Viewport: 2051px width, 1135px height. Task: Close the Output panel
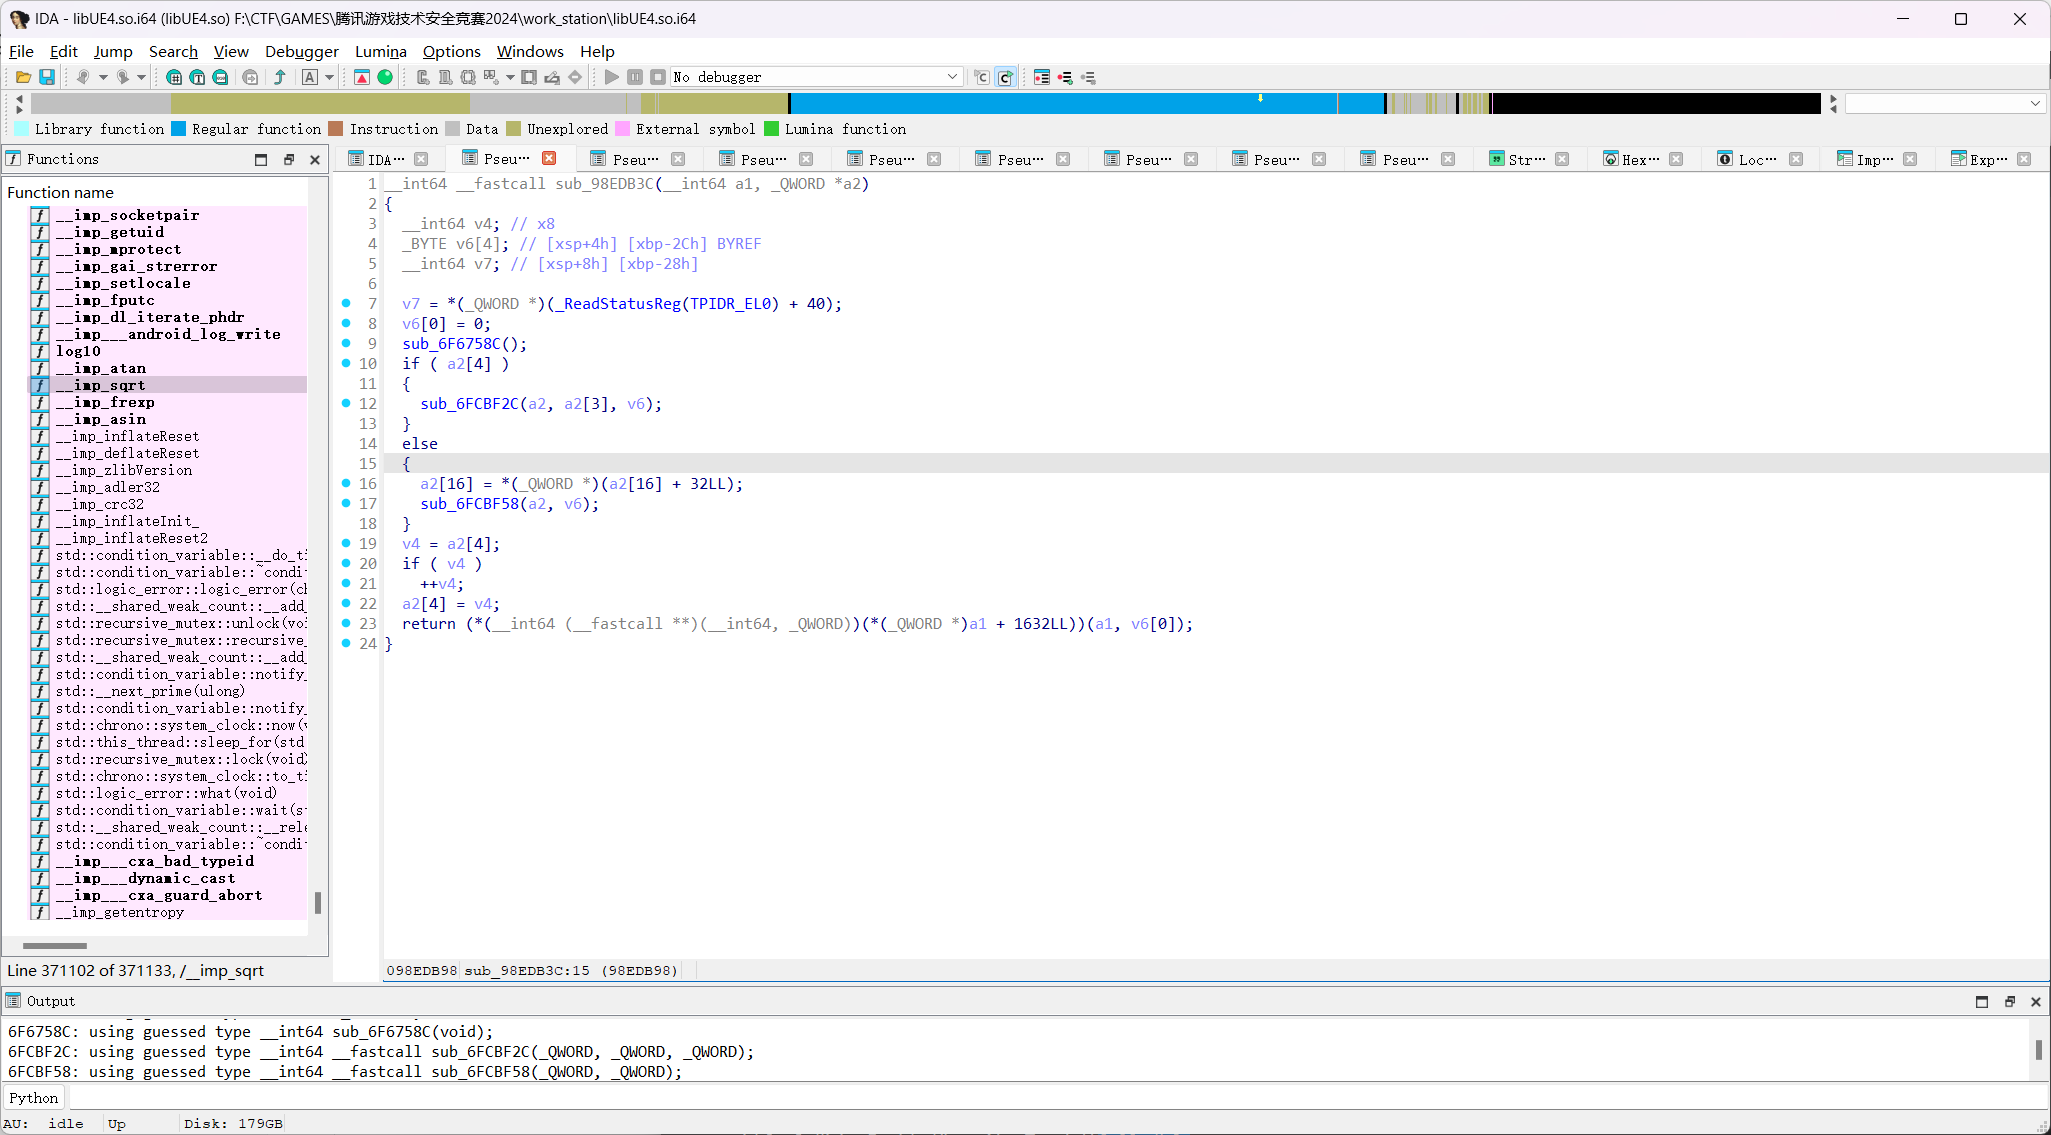point(2035,1001)
